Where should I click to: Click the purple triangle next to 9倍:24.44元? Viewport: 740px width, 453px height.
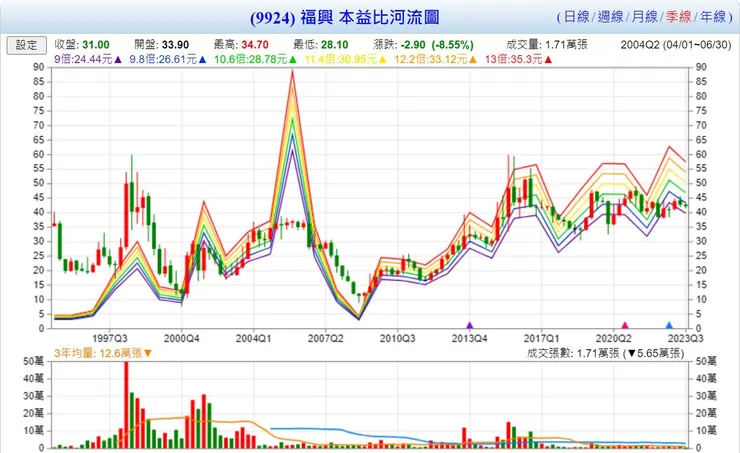(x=118, y=60)
